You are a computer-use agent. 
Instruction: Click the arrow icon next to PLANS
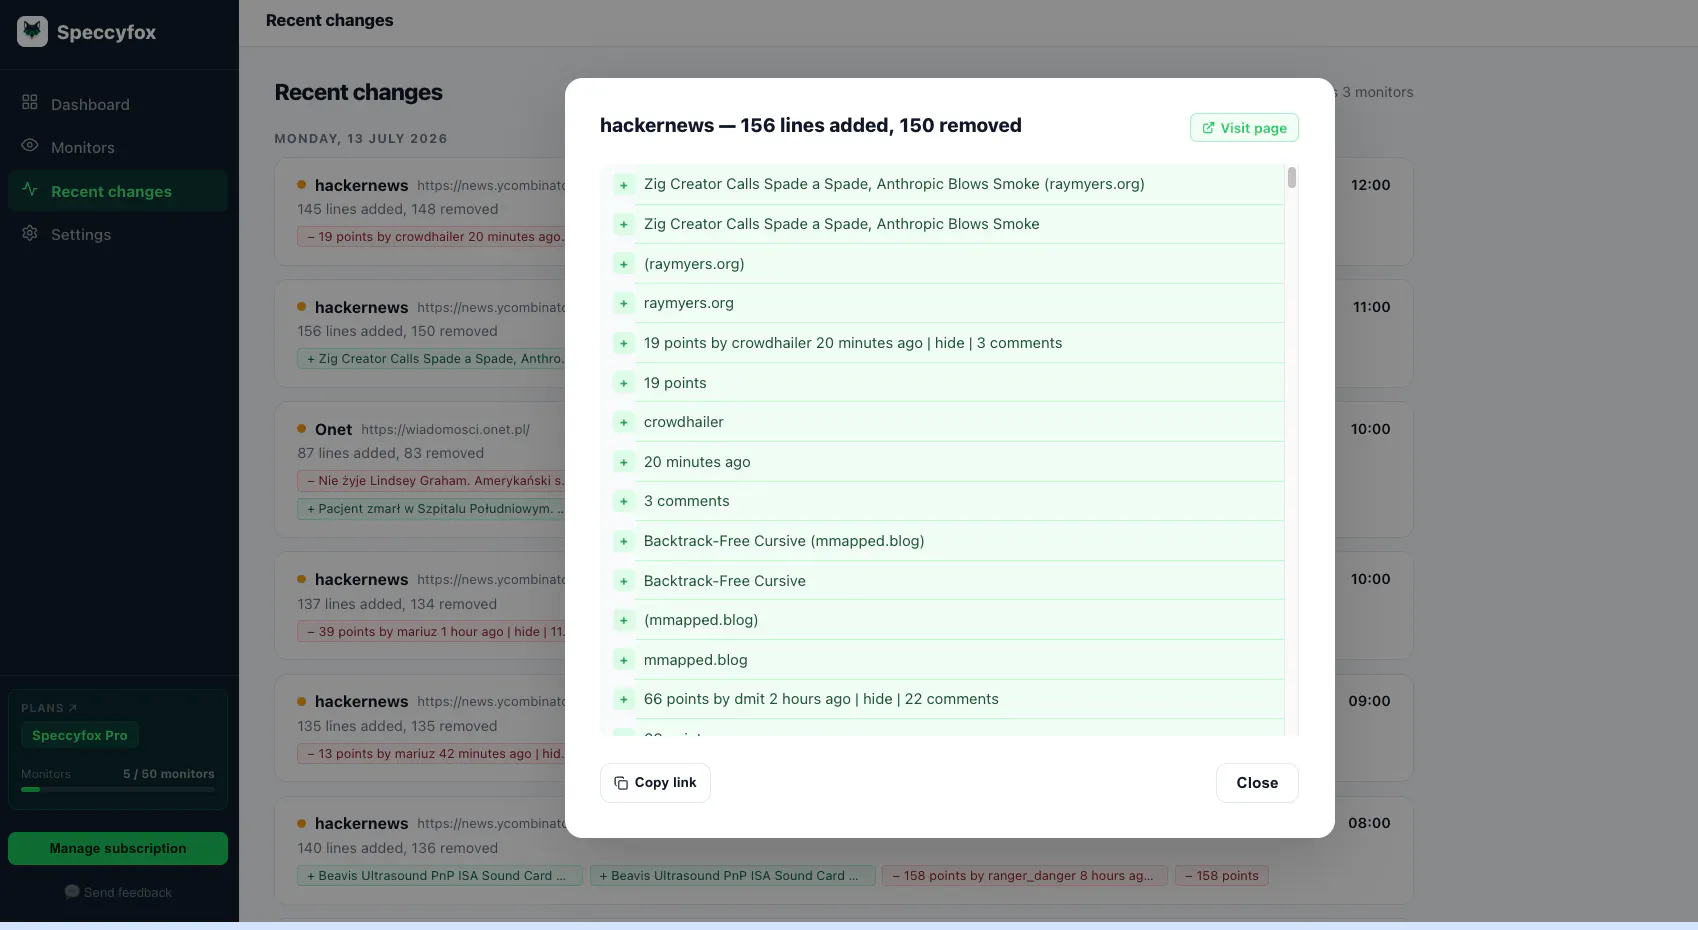tap(72, 708)
